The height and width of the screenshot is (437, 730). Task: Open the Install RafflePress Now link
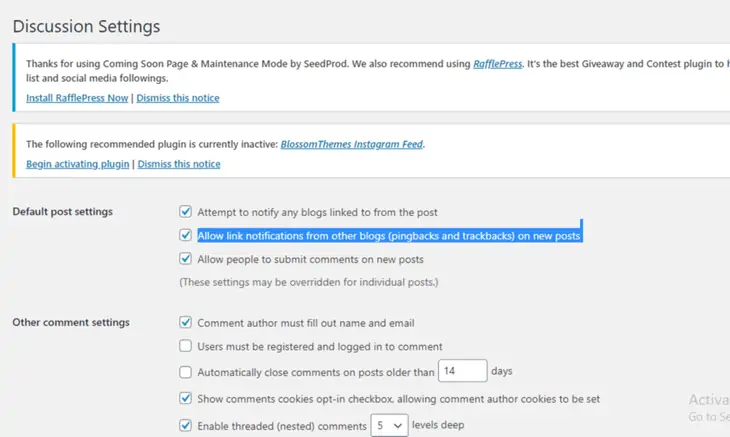tap(77, 98)
